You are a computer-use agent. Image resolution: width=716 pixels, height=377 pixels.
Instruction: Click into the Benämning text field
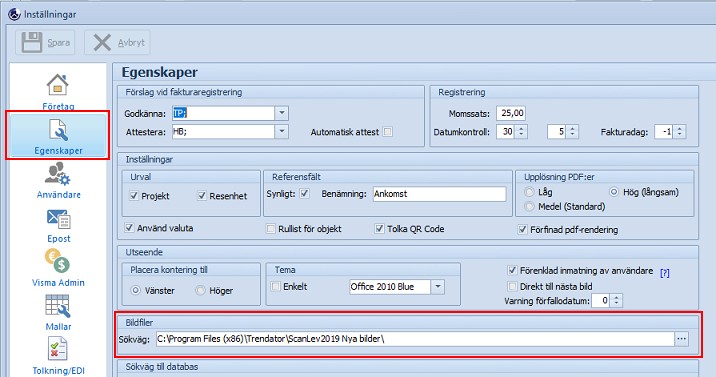[439, 194]
